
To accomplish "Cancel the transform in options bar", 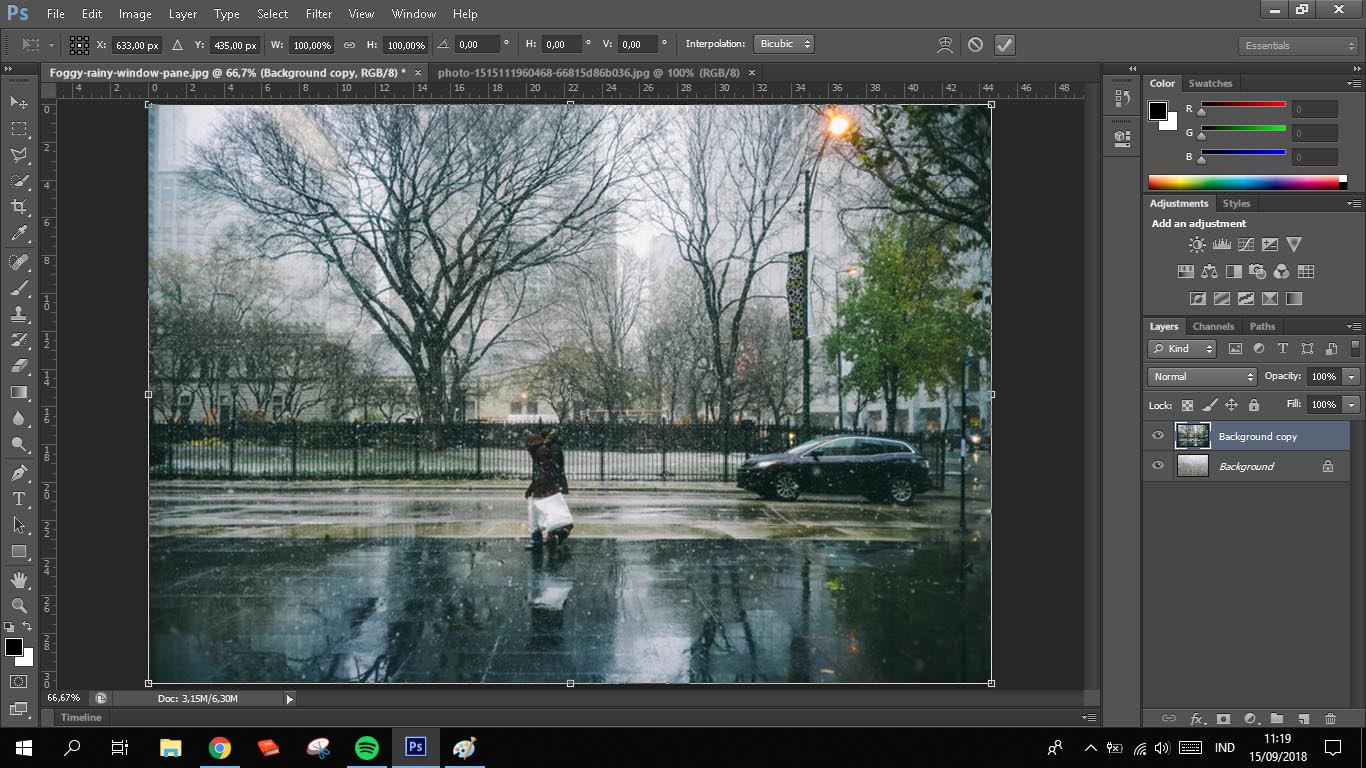I will click(x=975, y=45).
